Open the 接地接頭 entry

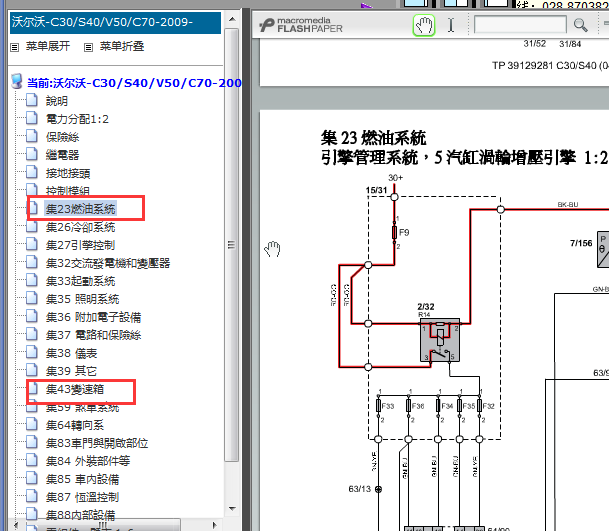(68, 173)
